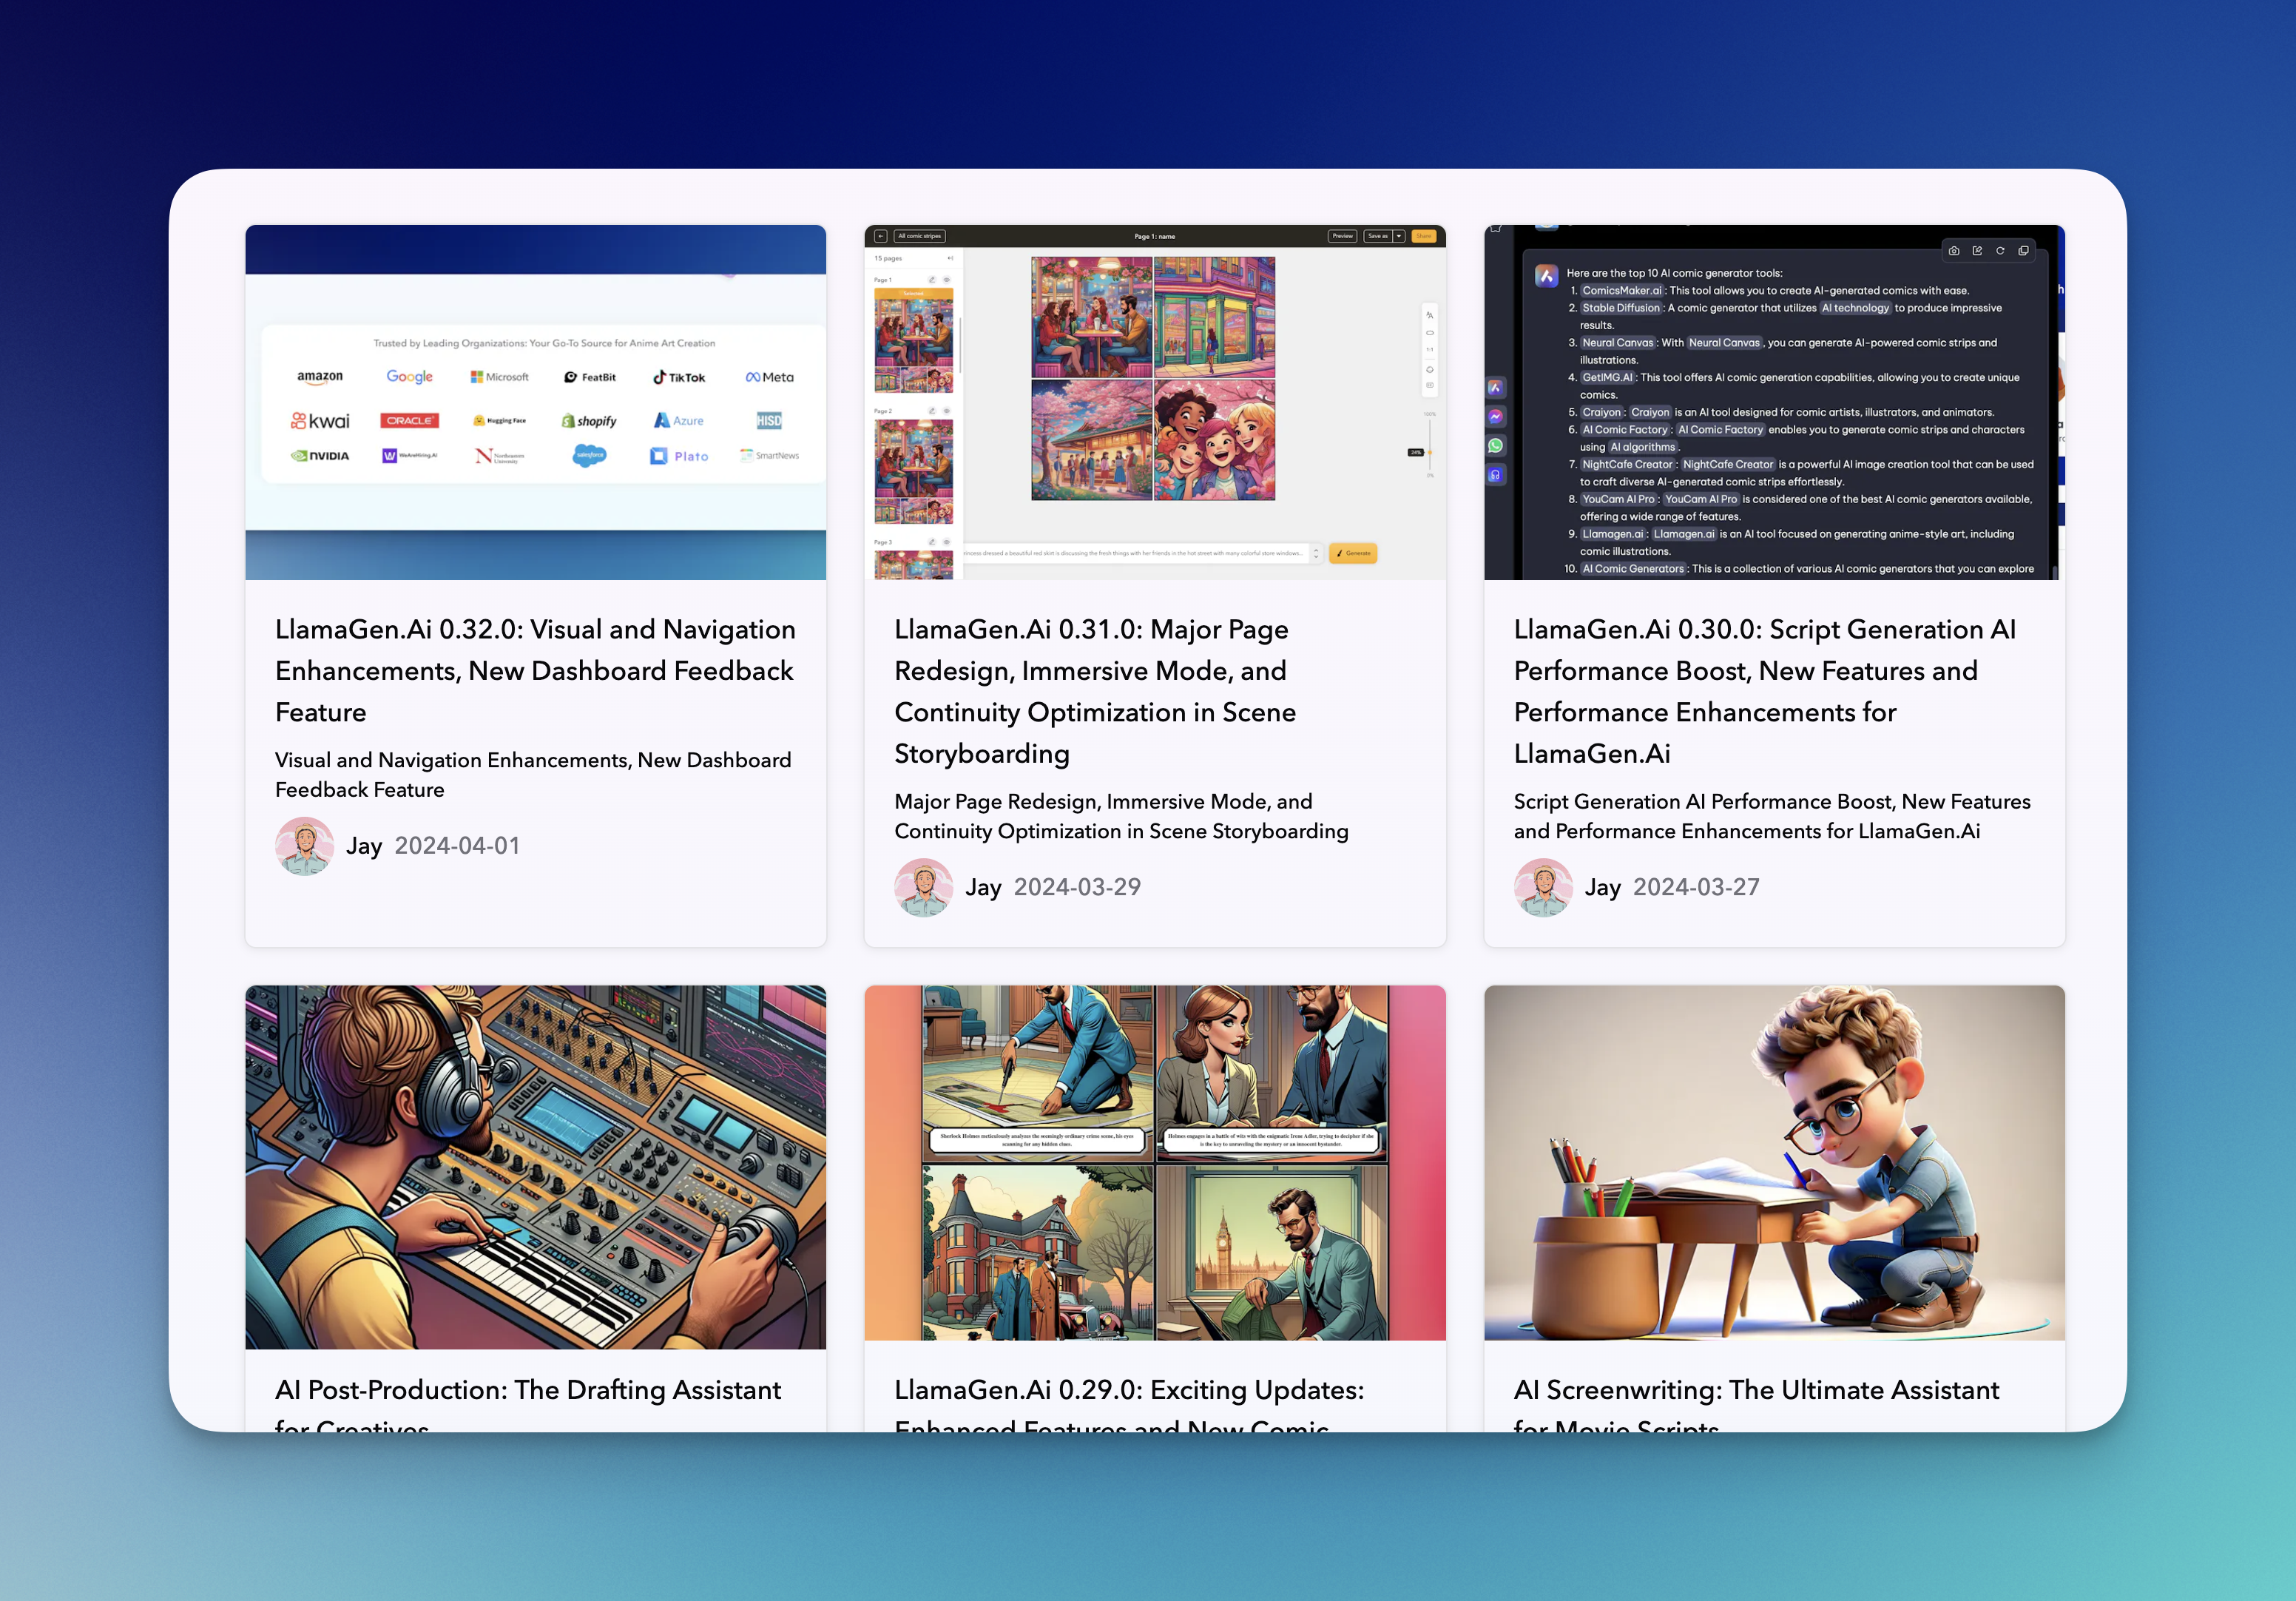The image size is (2296, 1601).
Task: Open the Save as dropdown arrow
Action: [1399, 237]
